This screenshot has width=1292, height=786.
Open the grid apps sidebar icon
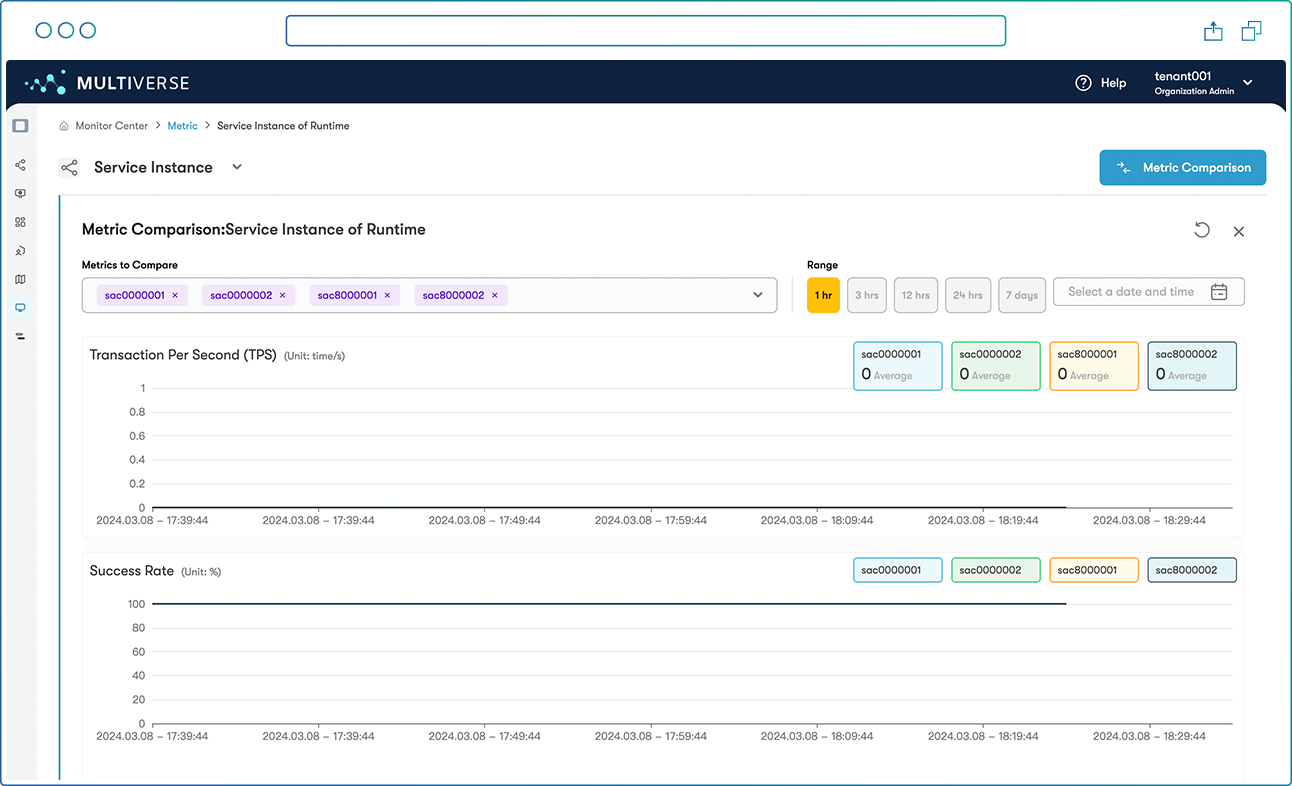click(20, 222)
